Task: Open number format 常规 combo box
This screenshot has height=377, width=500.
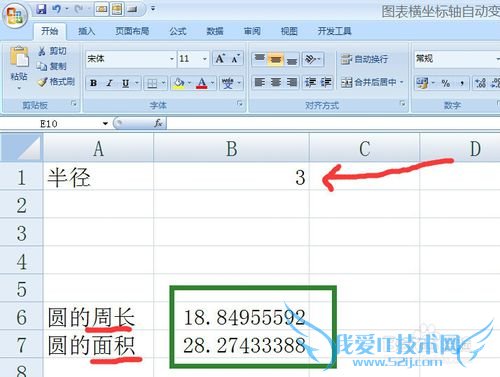Action: pyautogui.click(x=457, y=59)
